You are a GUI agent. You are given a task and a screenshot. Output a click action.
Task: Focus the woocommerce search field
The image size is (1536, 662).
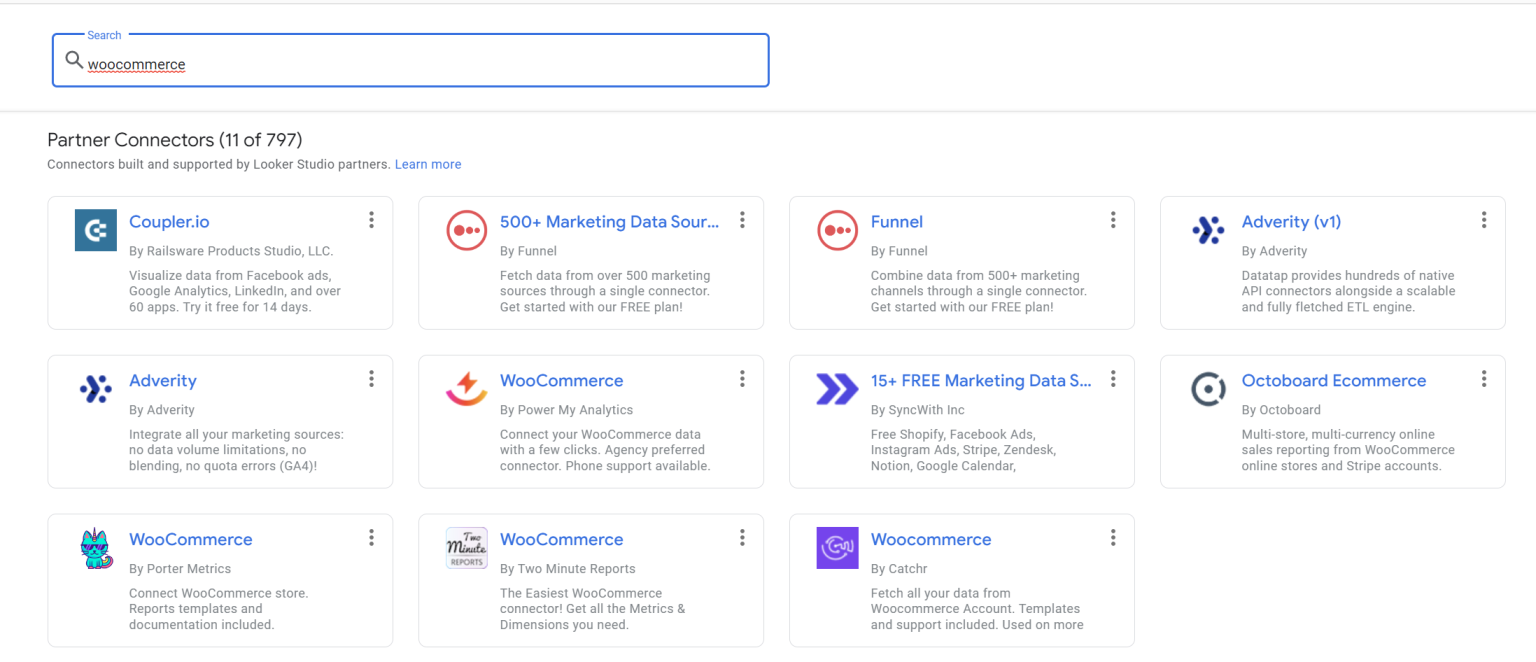(x=410, y=61)
